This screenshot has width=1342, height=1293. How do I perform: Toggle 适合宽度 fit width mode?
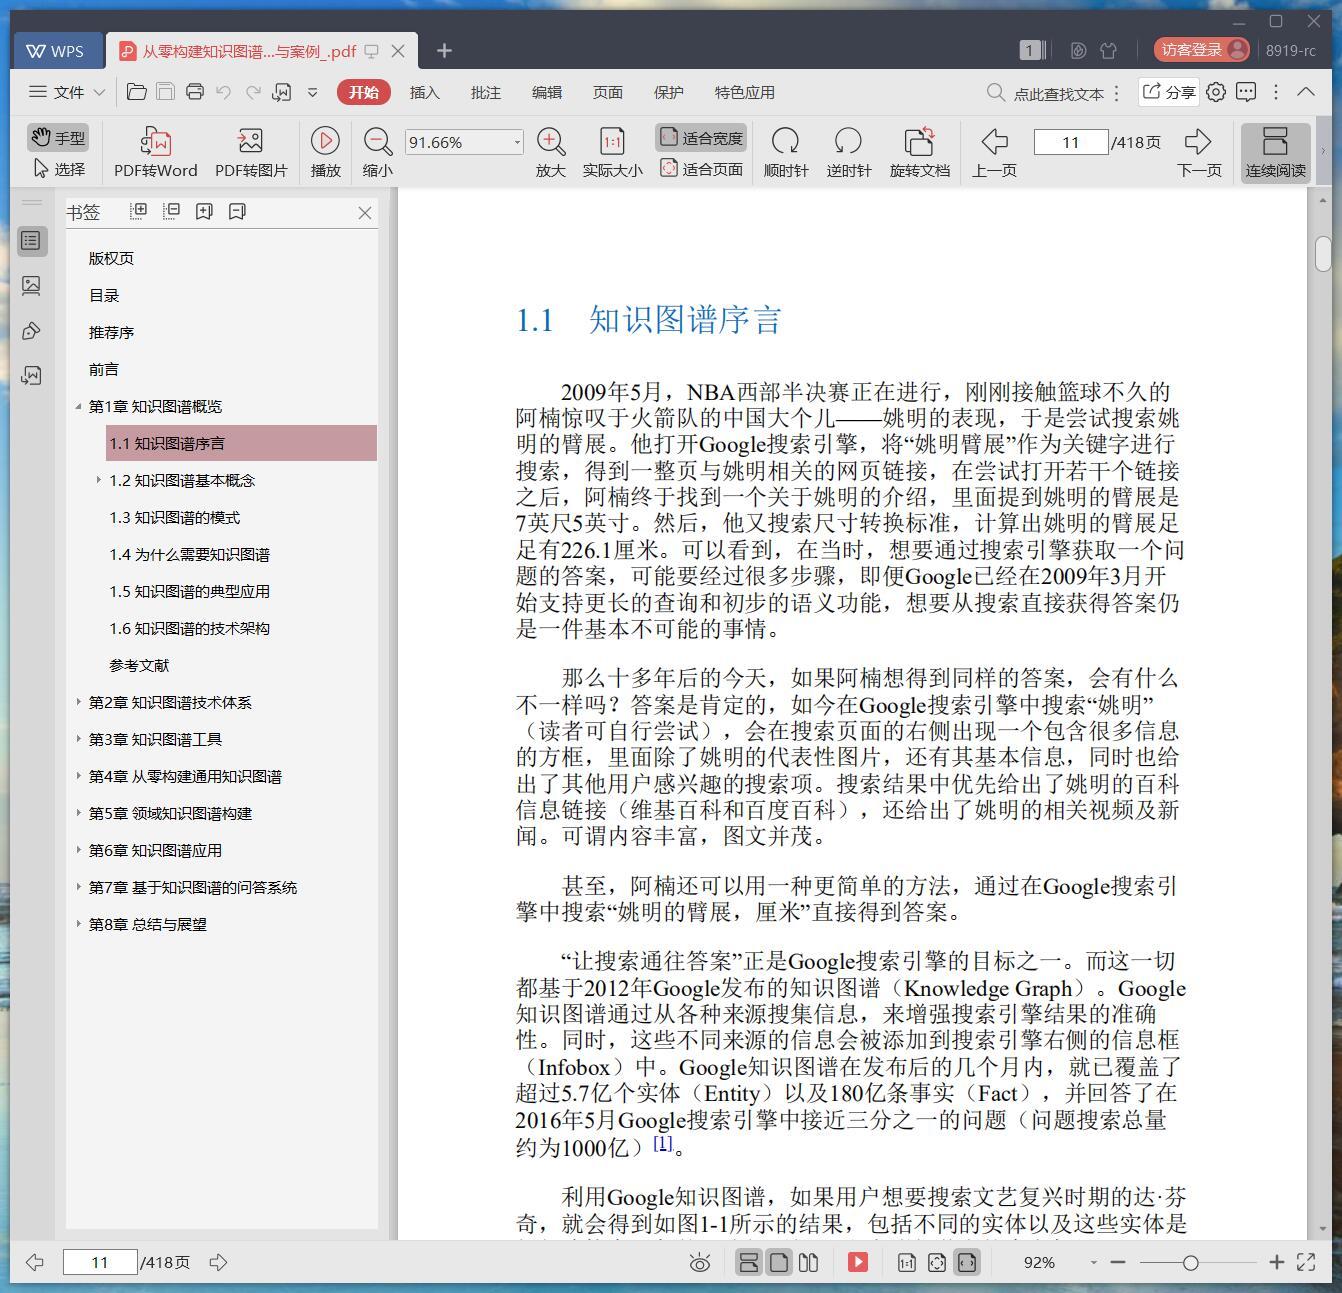pyautogui.click(x=701, y=138)
